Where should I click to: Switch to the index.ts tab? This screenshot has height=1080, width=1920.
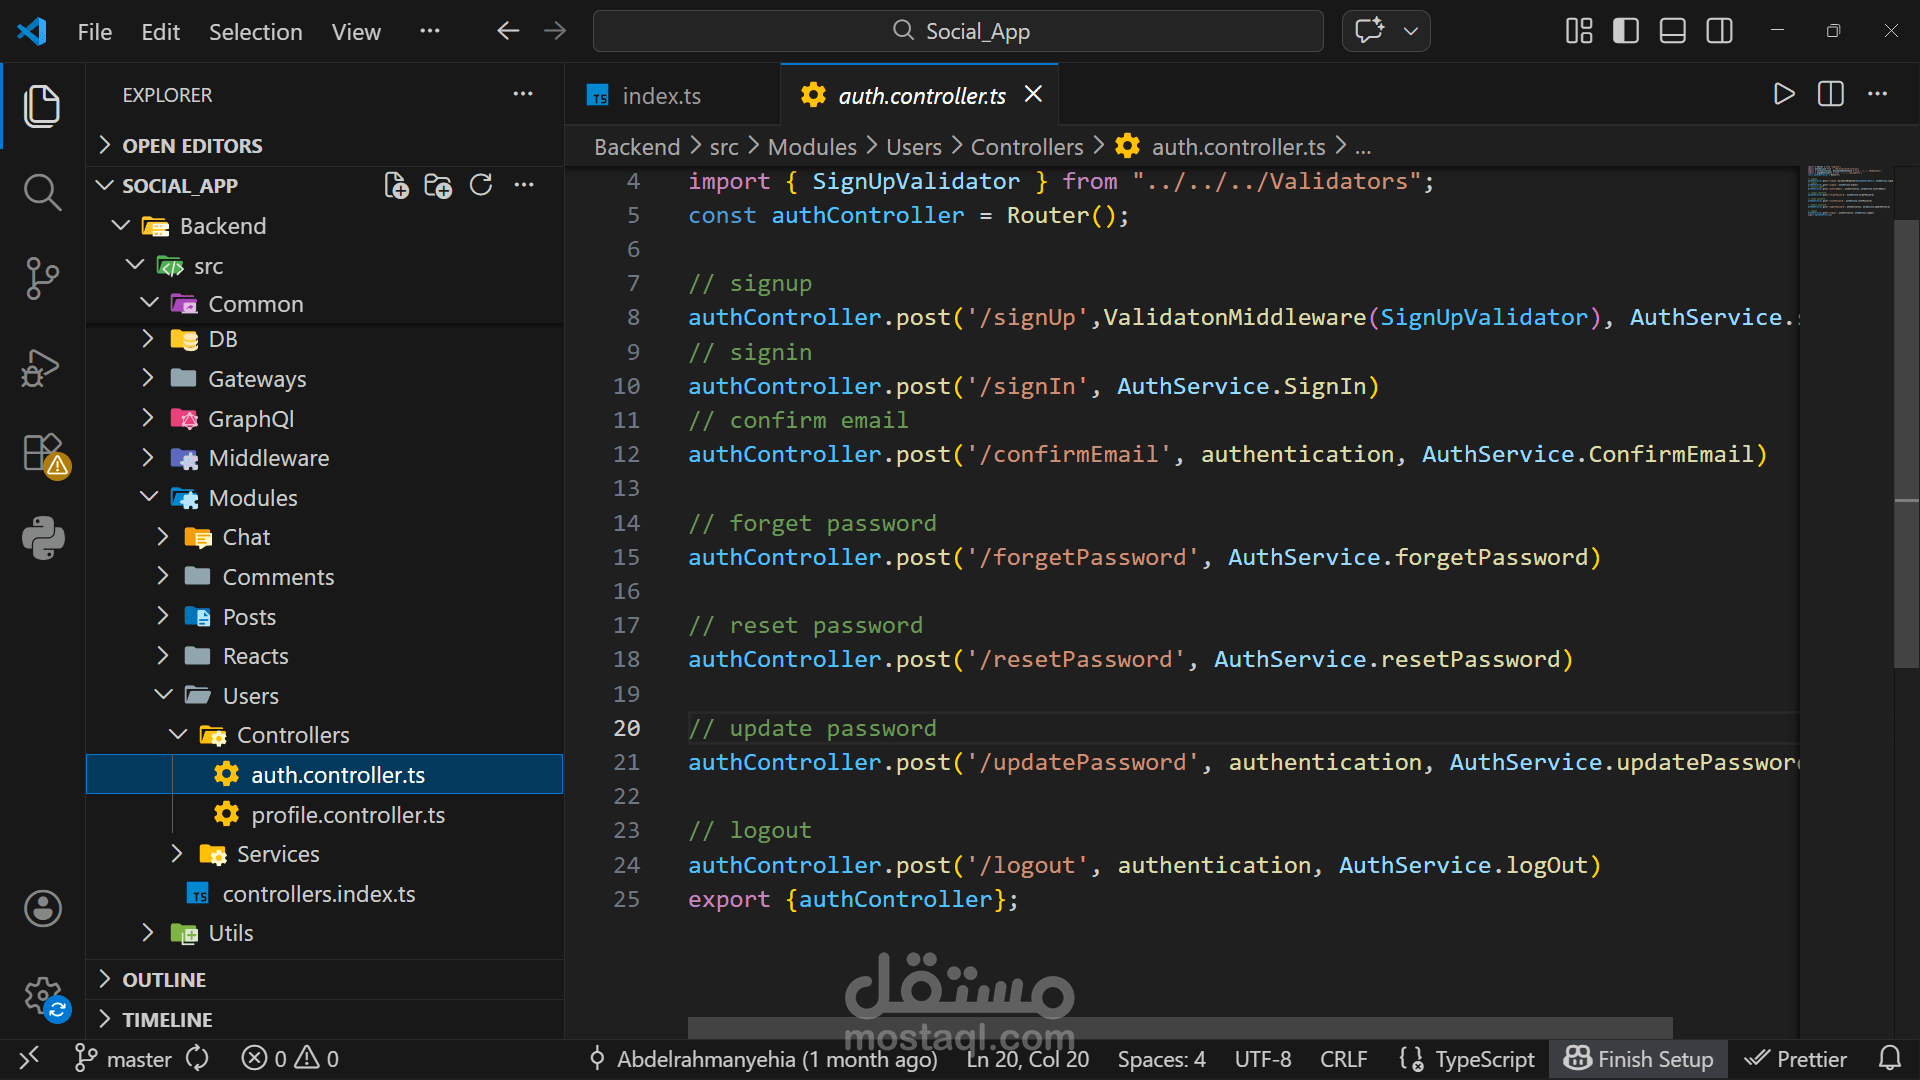661,96
